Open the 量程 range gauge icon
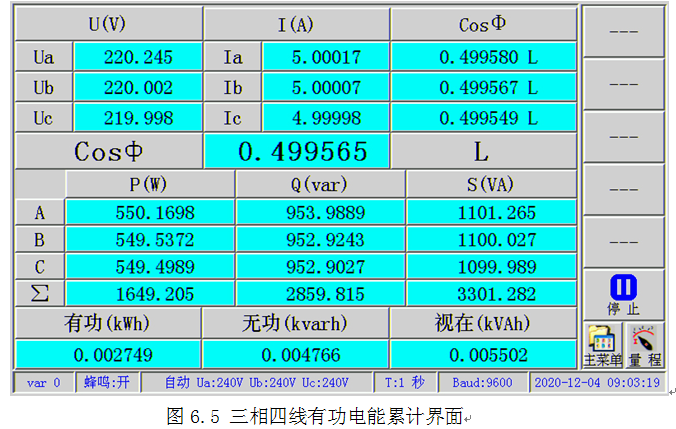The image size is (676, 429). [644, 346]
